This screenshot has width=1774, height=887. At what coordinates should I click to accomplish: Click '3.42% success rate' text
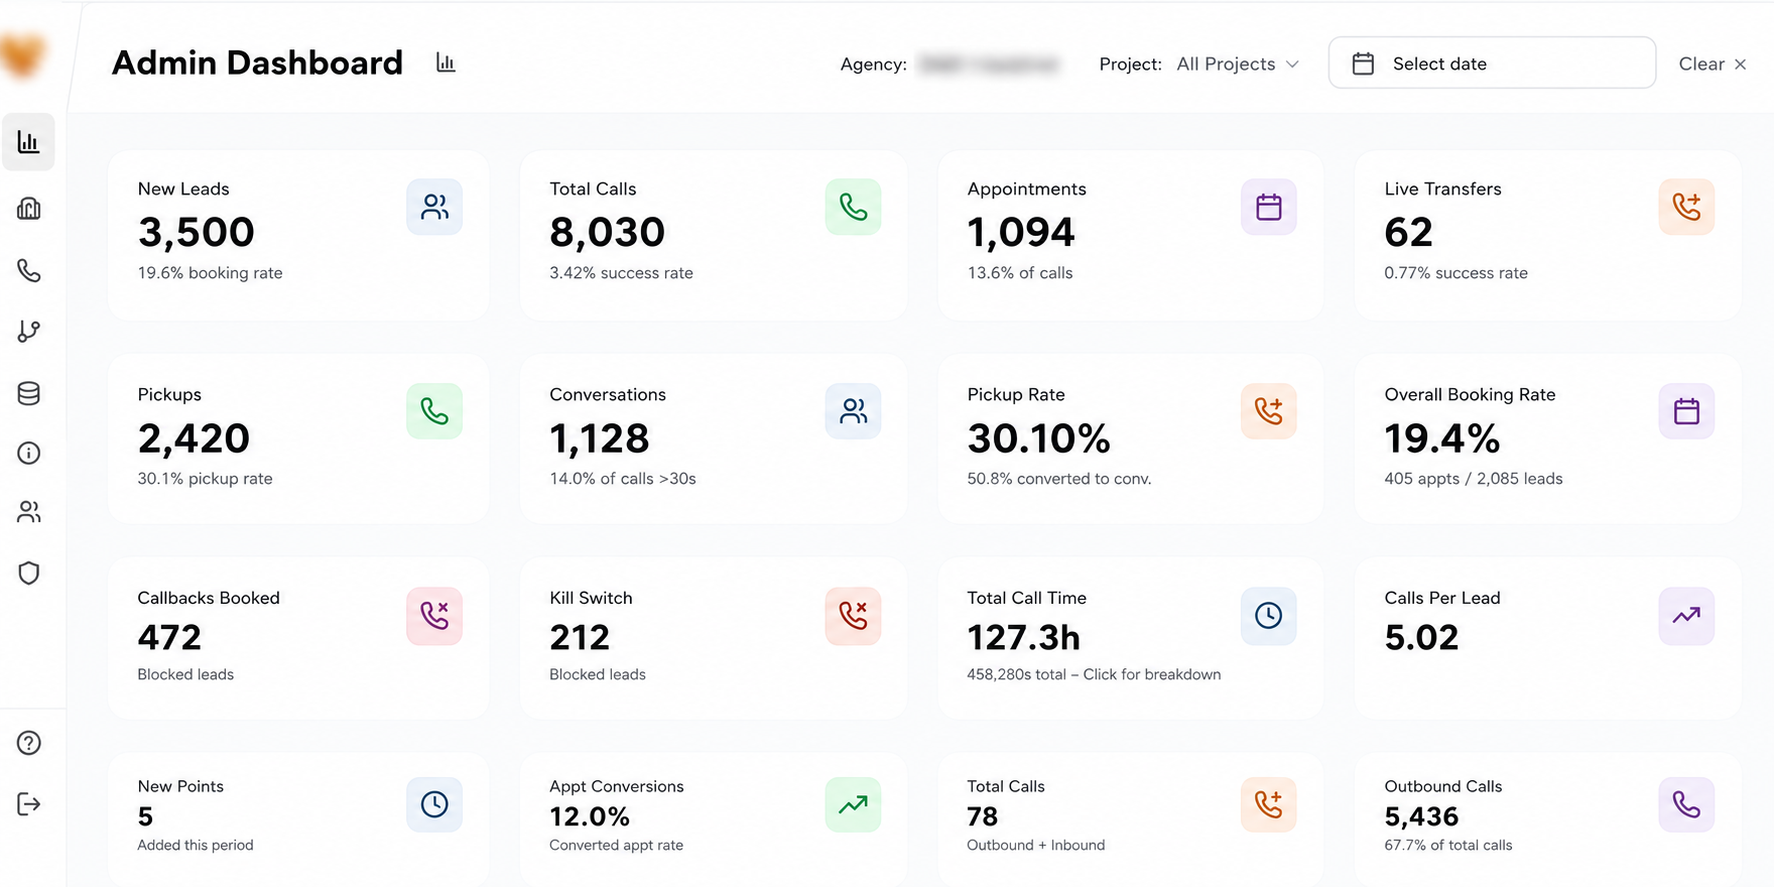click(x=621, y=273)
